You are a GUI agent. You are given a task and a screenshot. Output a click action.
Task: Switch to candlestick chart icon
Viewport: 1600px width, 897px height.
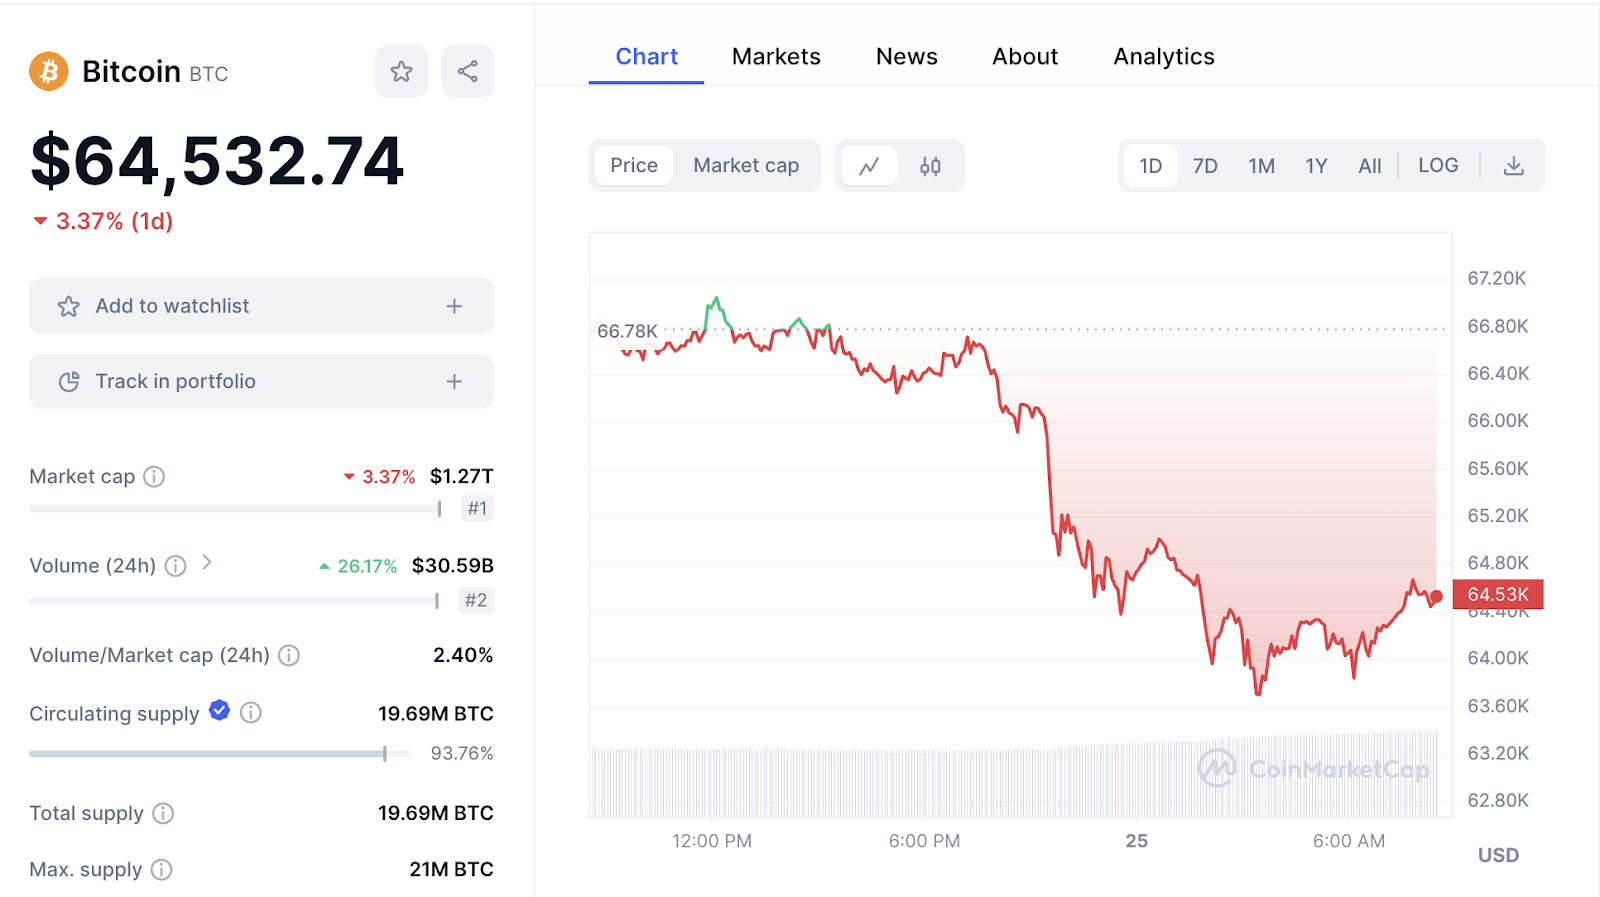click(930, 166)
